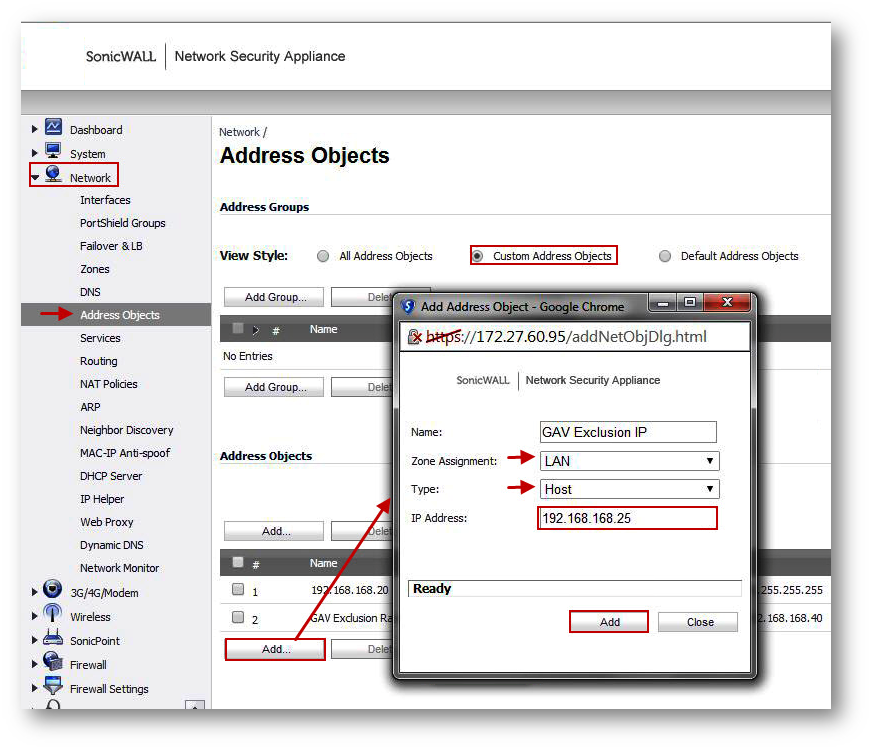This screenshot has height=751, width=873.
Task: Go to Failover & LB
Action: point(111,246)
